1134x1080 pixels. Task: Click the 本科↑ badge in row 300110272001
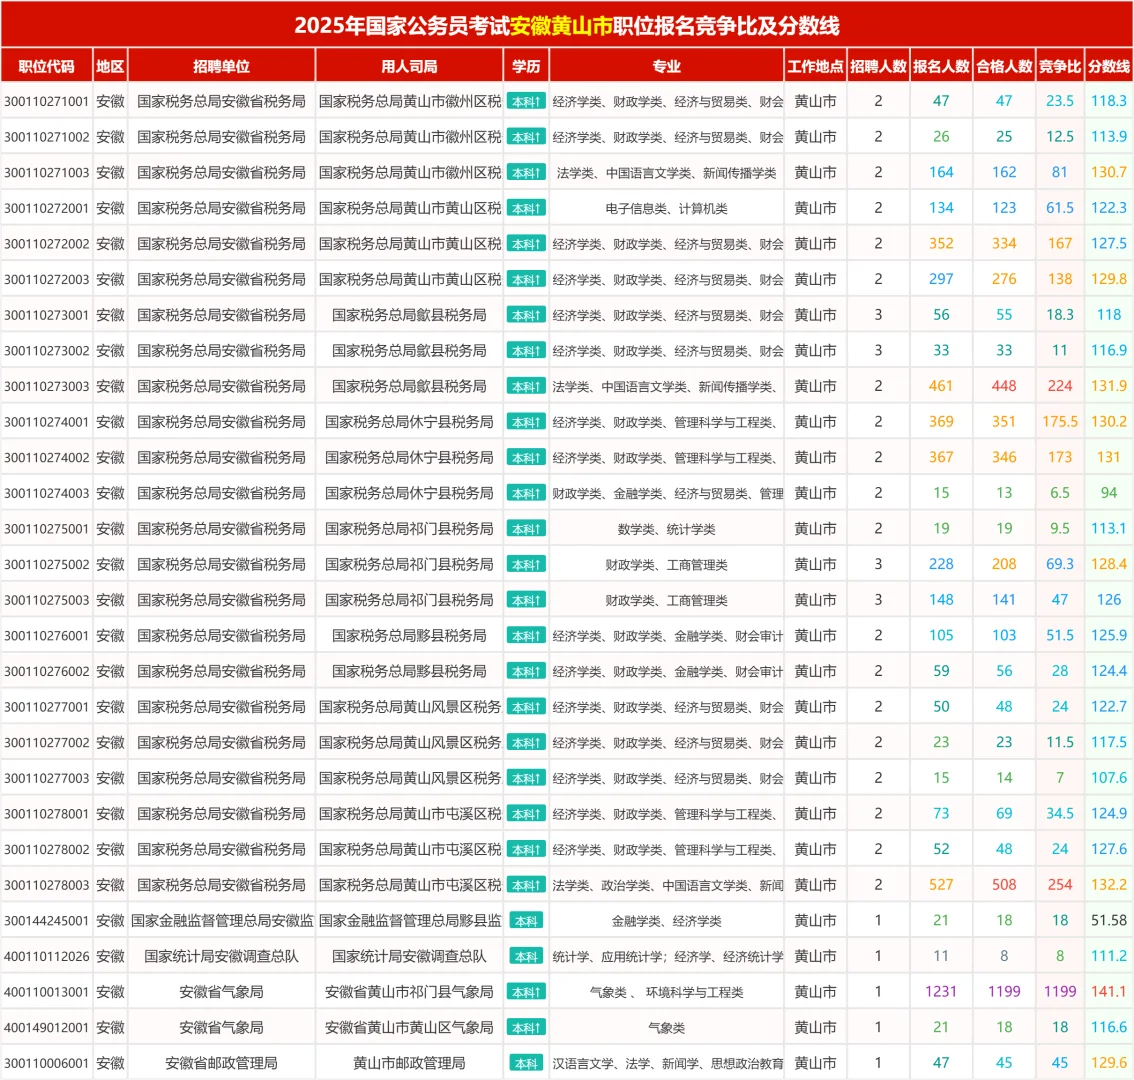click(526, 208)
